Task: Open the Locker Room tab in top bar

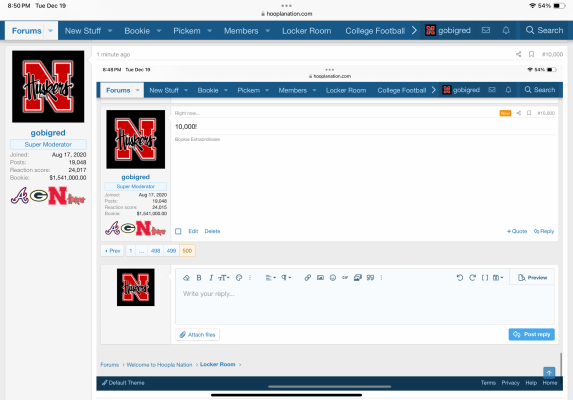Action: (306, 31)
